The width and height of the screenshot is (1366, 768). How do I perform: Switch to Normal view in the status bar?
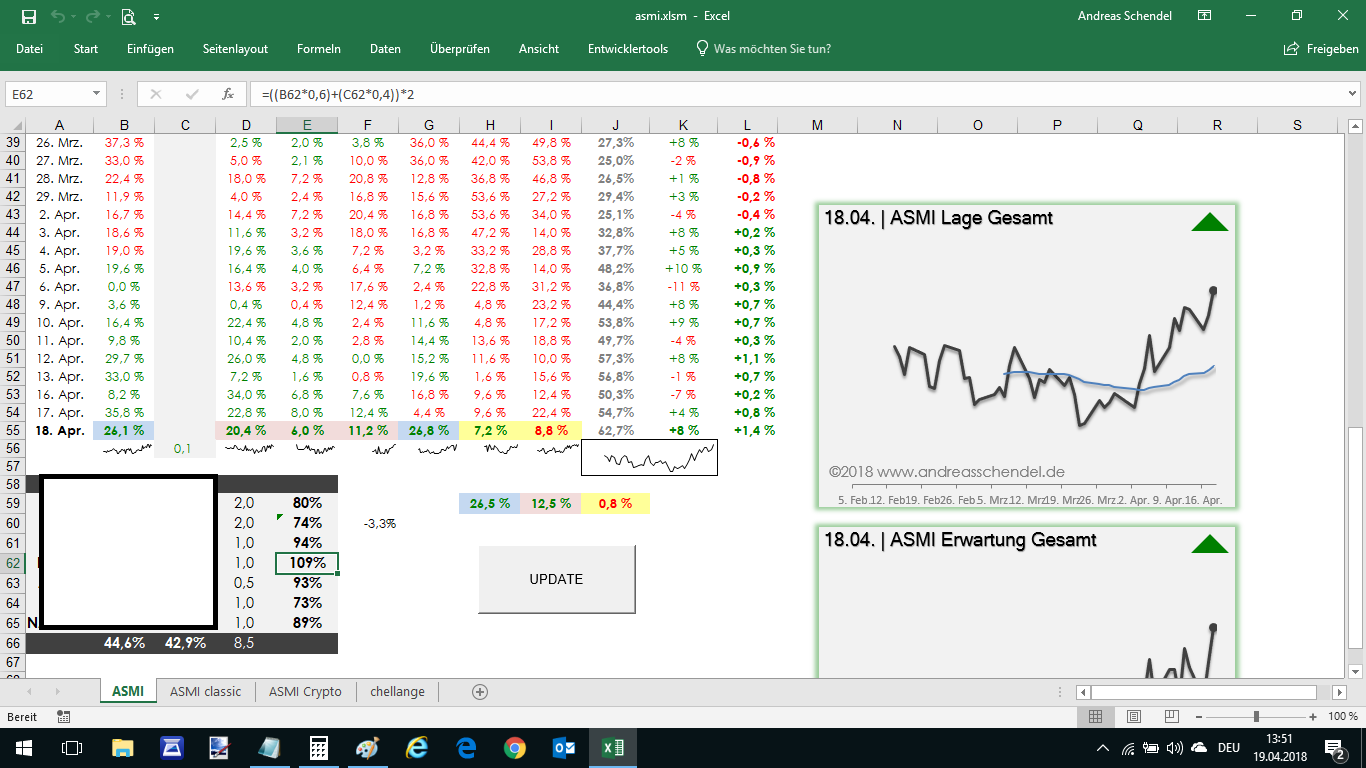(1095, 716)
